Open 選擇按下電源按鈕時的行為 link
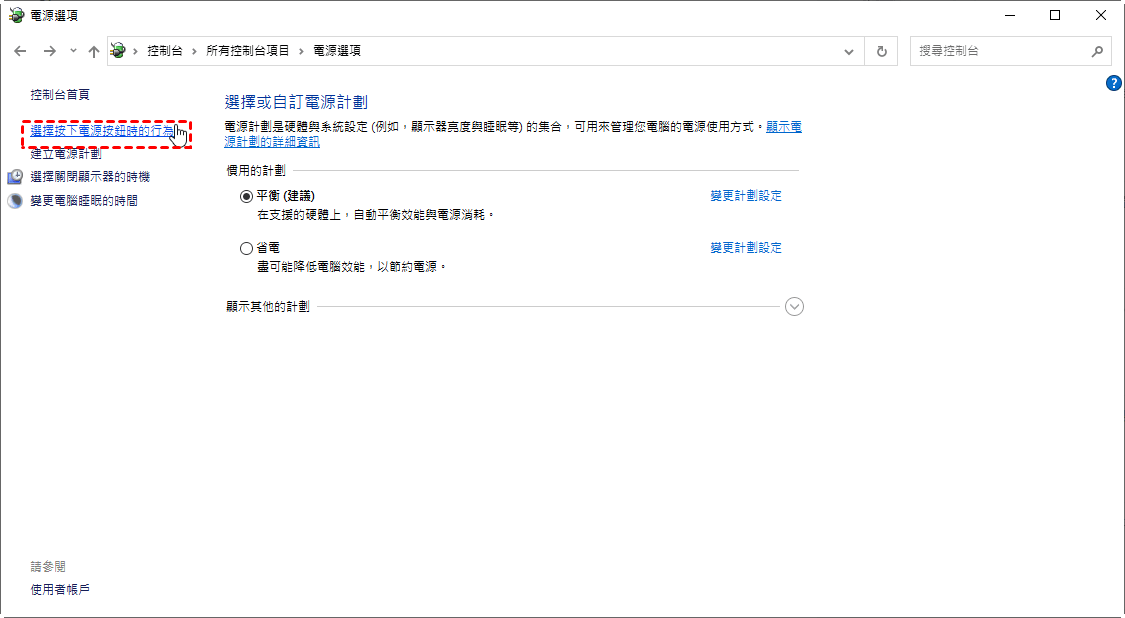The height and width of the screenshot is (618, 1125). pyautogui.click(x=102, y=131)
